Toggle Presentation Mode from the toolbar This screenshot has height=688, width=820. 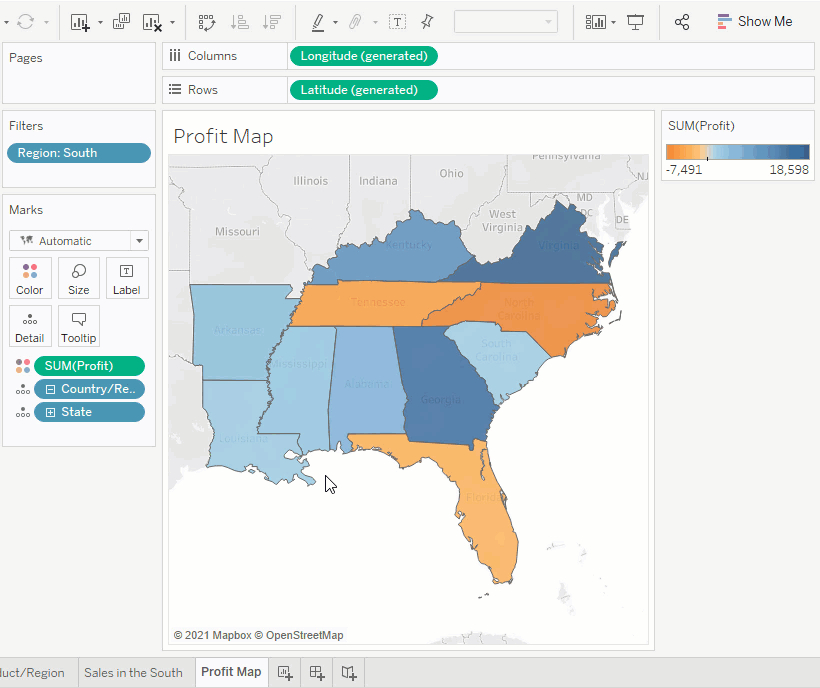click(x=637, y=21)
